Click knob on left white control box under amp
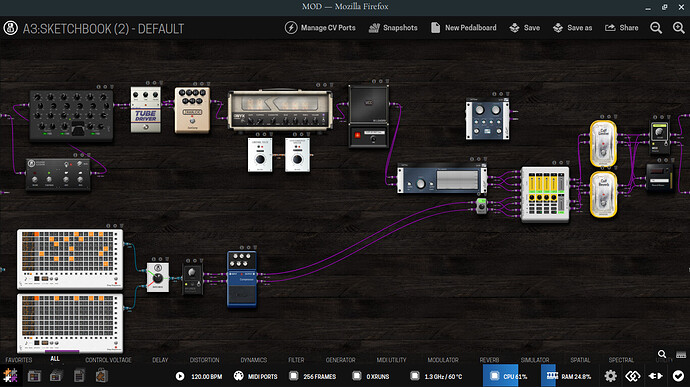Viewport: 690px width, 387px height. click(260, 159)
